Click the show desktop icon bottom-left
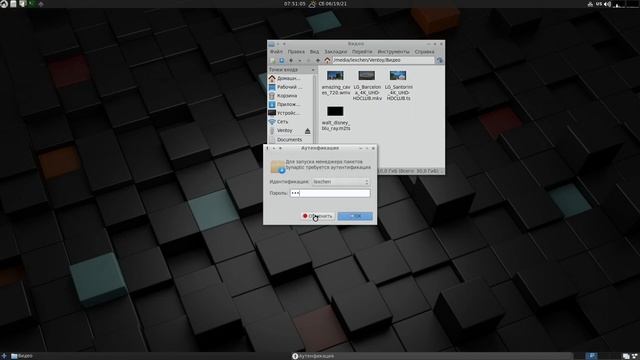This screenshot has width=640, height=360. click(4, 356)
